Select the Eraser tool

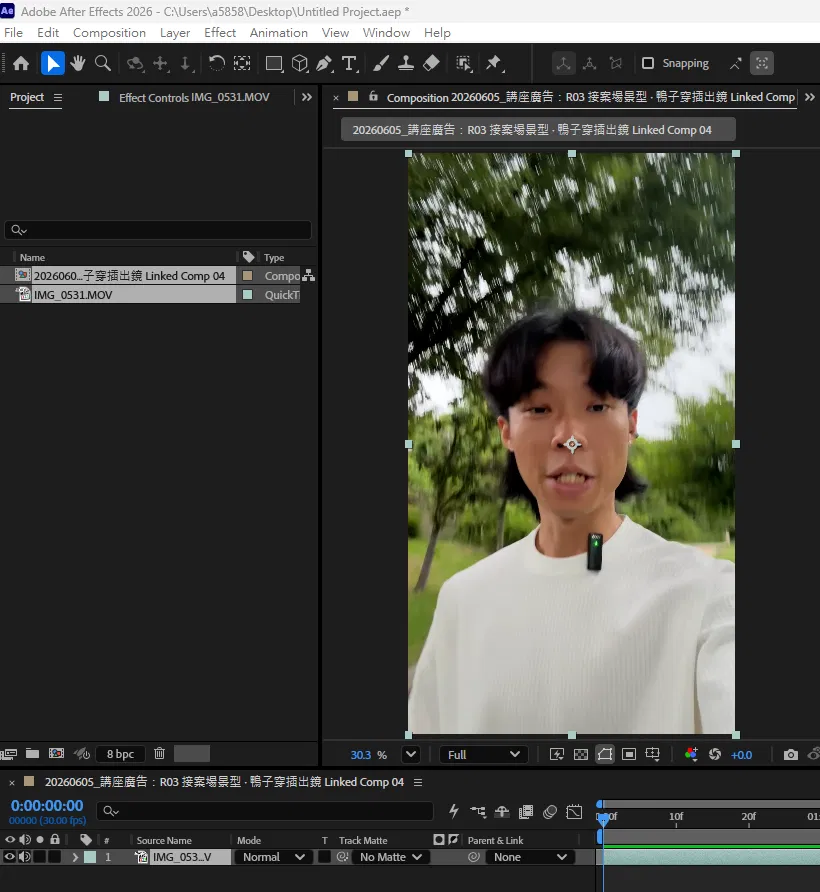[x=431, y=63]
